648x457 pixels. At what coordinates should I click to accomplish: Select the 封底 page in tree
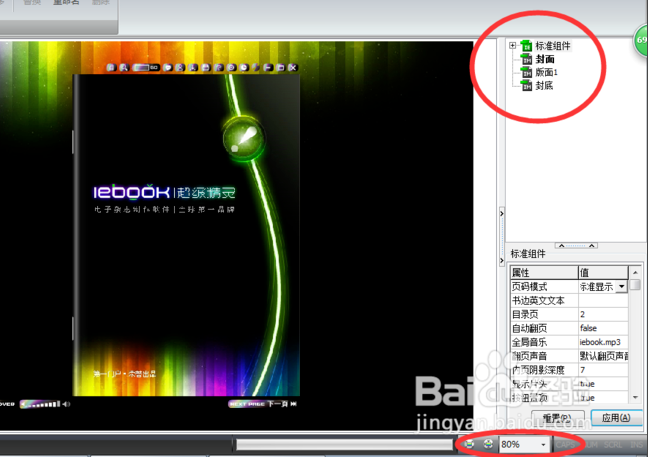pos(544,85)
